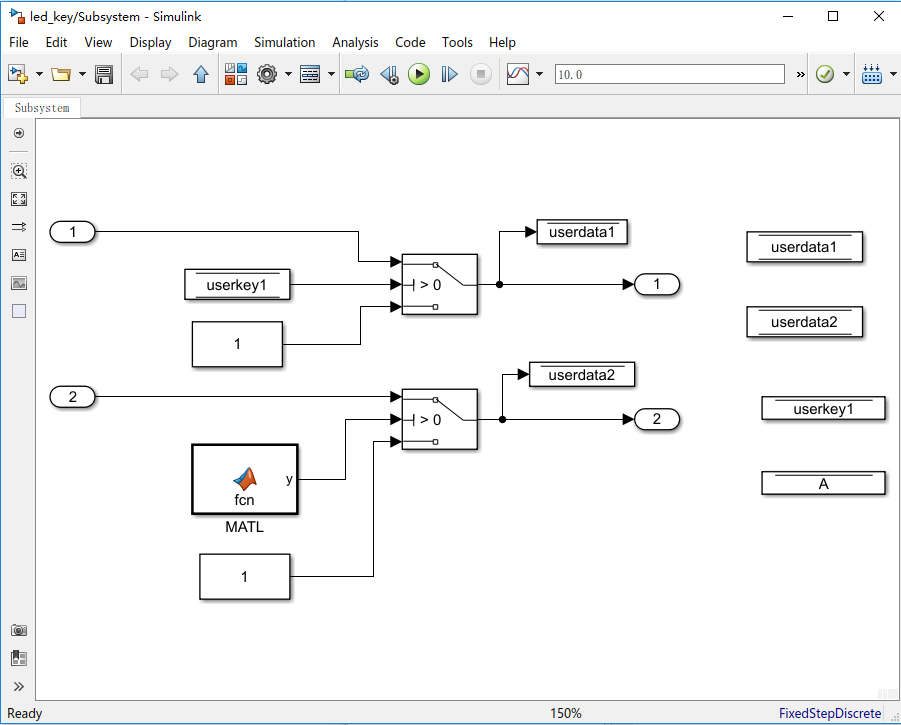Open the Help menu
Screen dimensions: 901x725
(502, 43)
